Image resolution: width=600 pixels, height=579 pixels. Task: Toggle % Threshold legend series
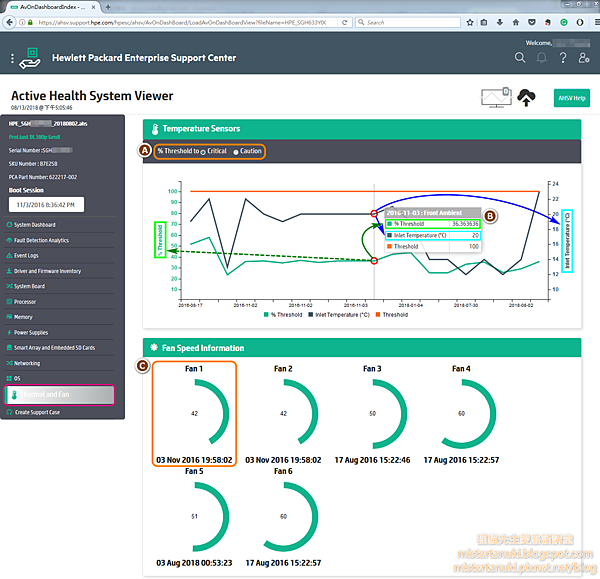click(x=283, y=315)
